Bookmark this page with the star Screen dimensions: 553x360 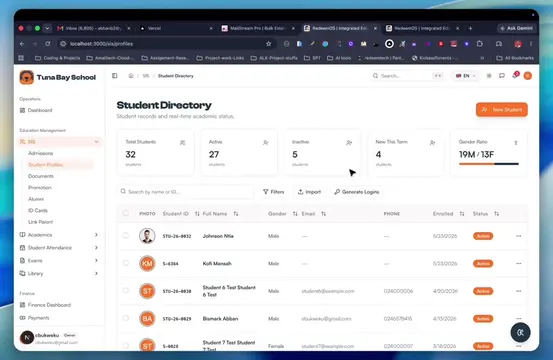click(269, 44)
